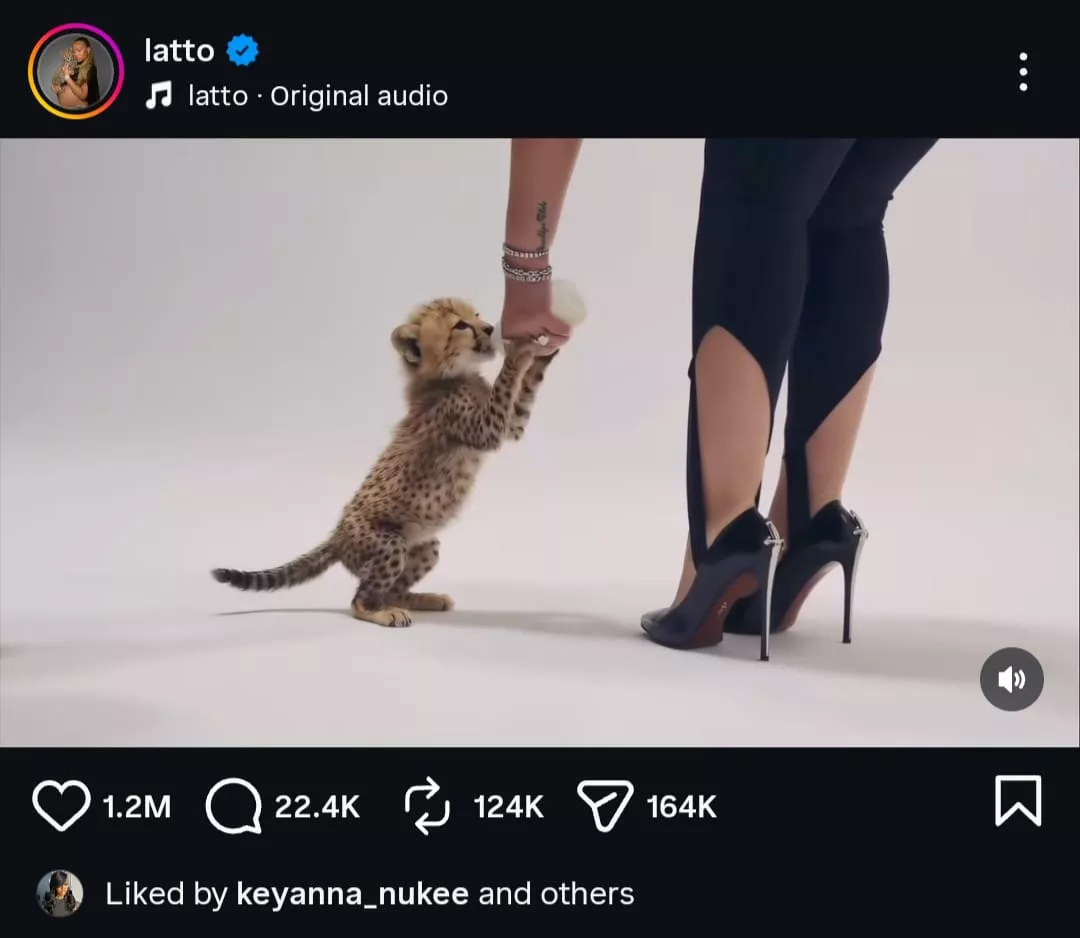Image resolution: width=1080 pixels, height=938 pixels.
Task: Open comments with speech bubble icon
Action: [233, 806]
